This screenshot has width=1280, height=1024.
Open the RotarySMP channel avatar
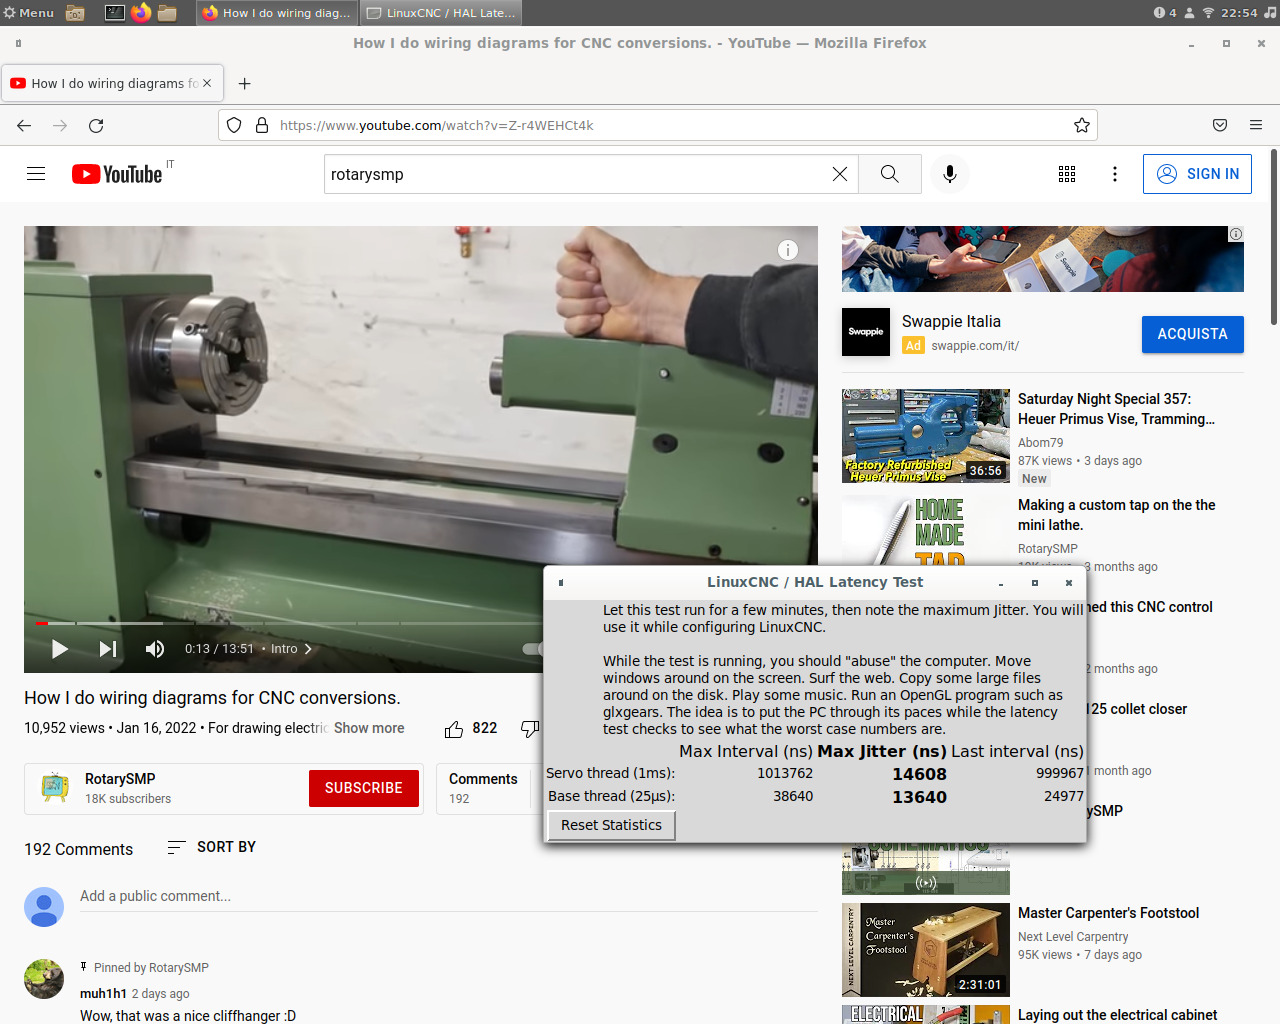pyautogui.click(x=55, y=788)
